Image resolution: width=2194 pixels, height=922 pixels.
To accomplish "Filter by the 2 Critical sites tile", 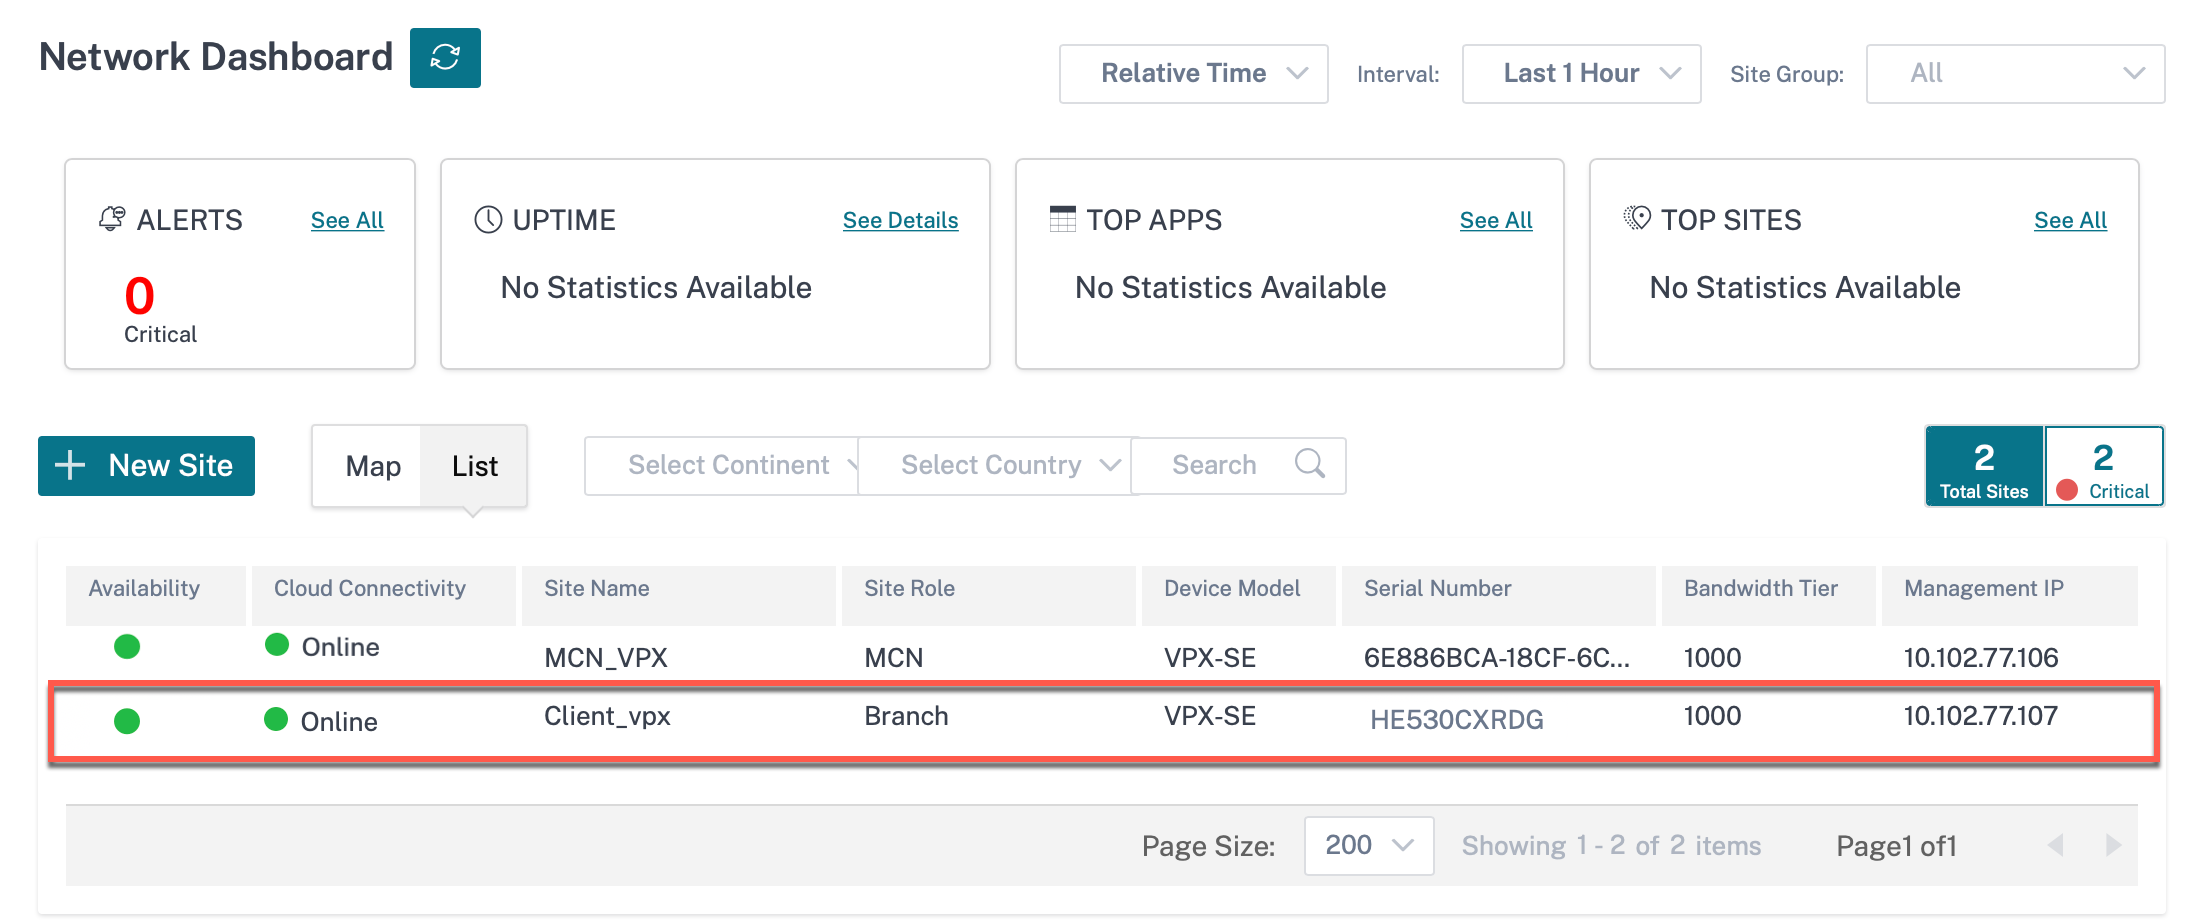I will click(2104, 466).
